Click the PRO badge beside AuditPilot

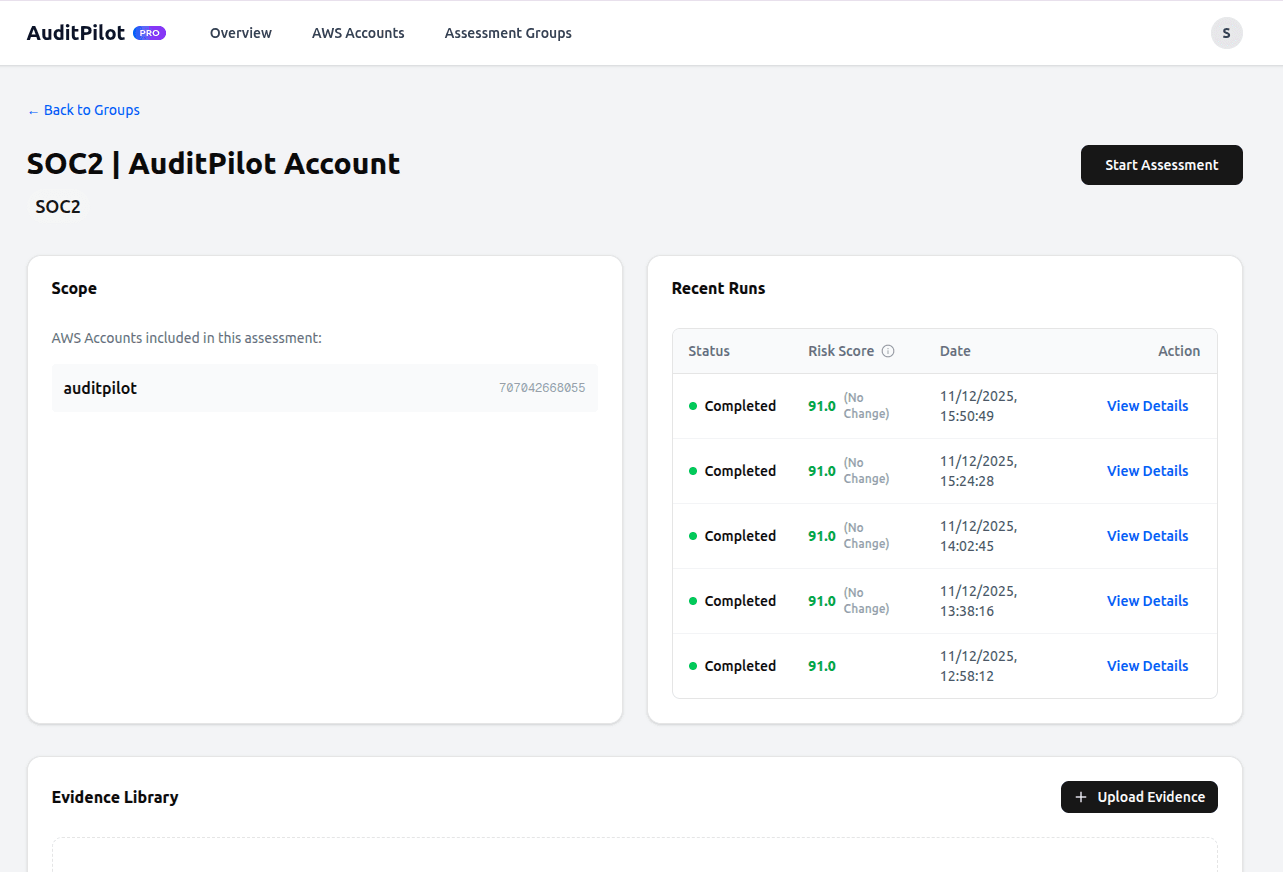[149, 33]
